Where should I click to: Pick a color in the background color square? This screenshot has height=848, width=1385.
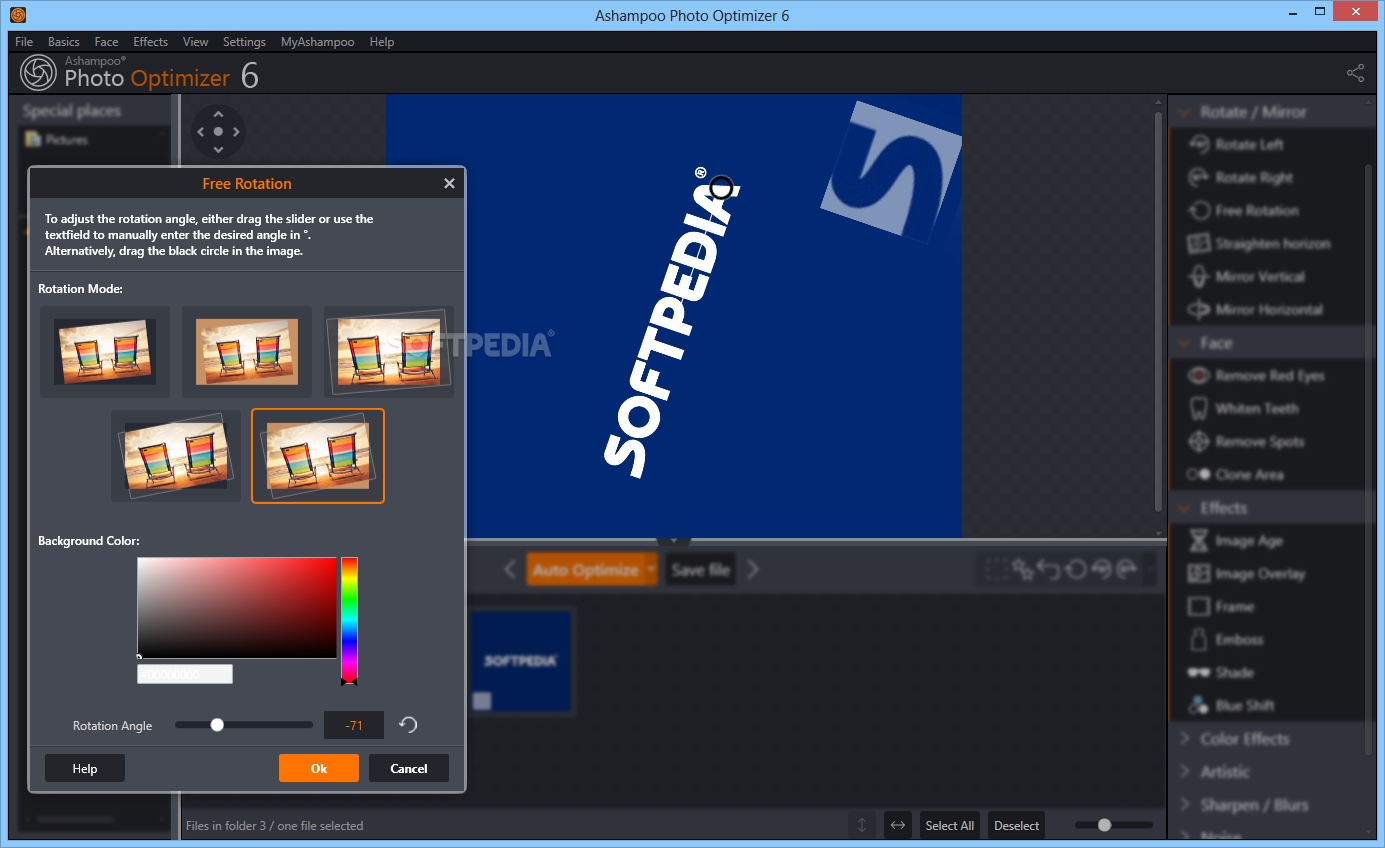(237, 608)
